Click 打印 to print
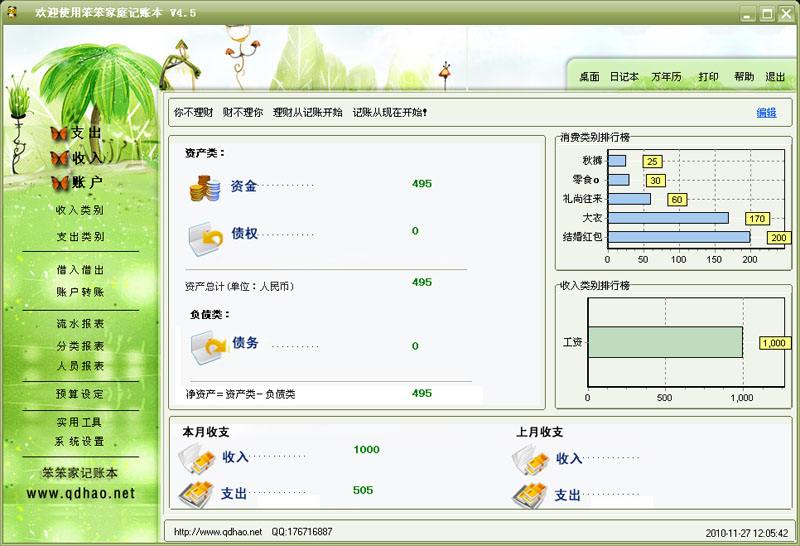The height and width of the screenshot is (546, 800). click(708, 77)
